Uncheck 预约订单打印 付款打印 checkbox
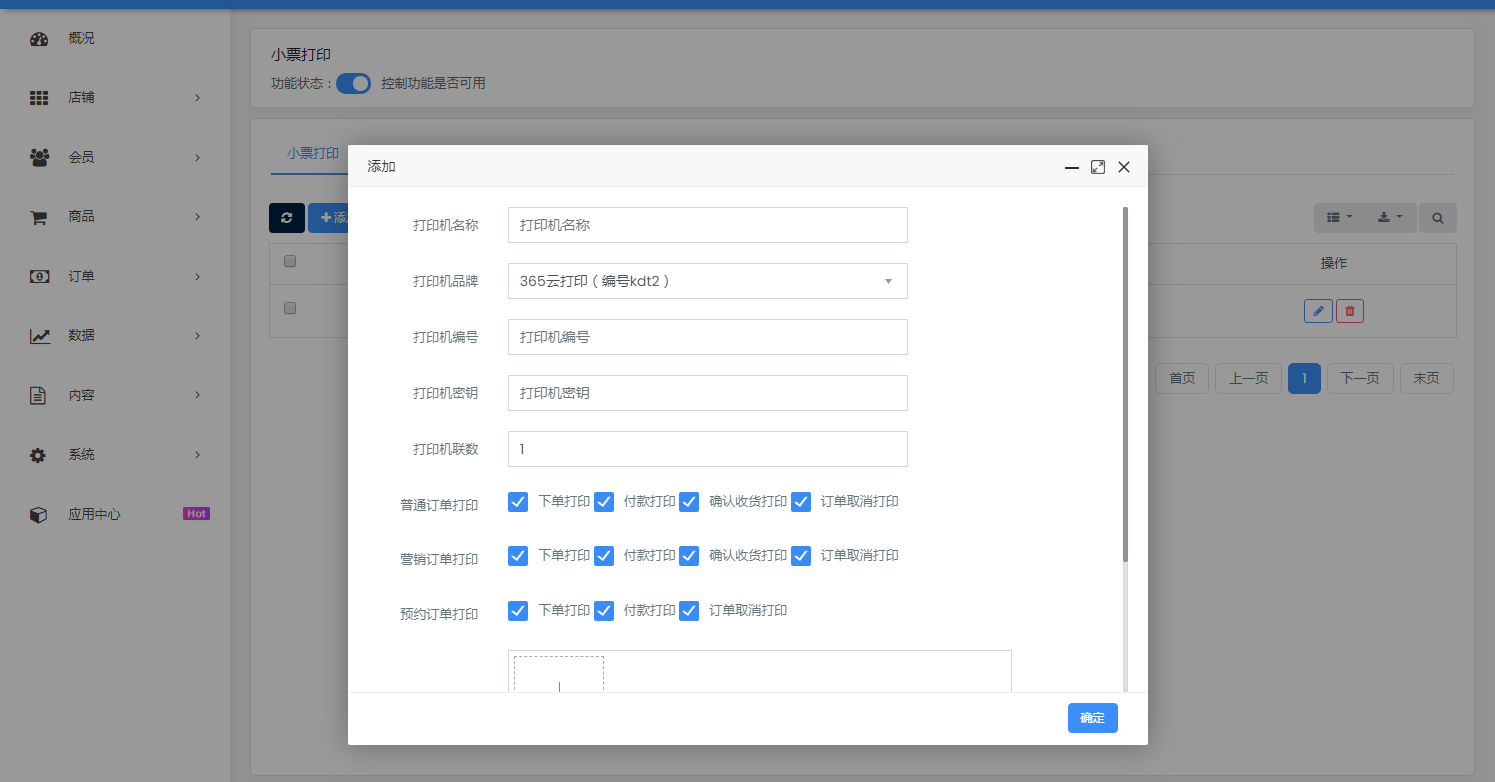 coord(604,611)
